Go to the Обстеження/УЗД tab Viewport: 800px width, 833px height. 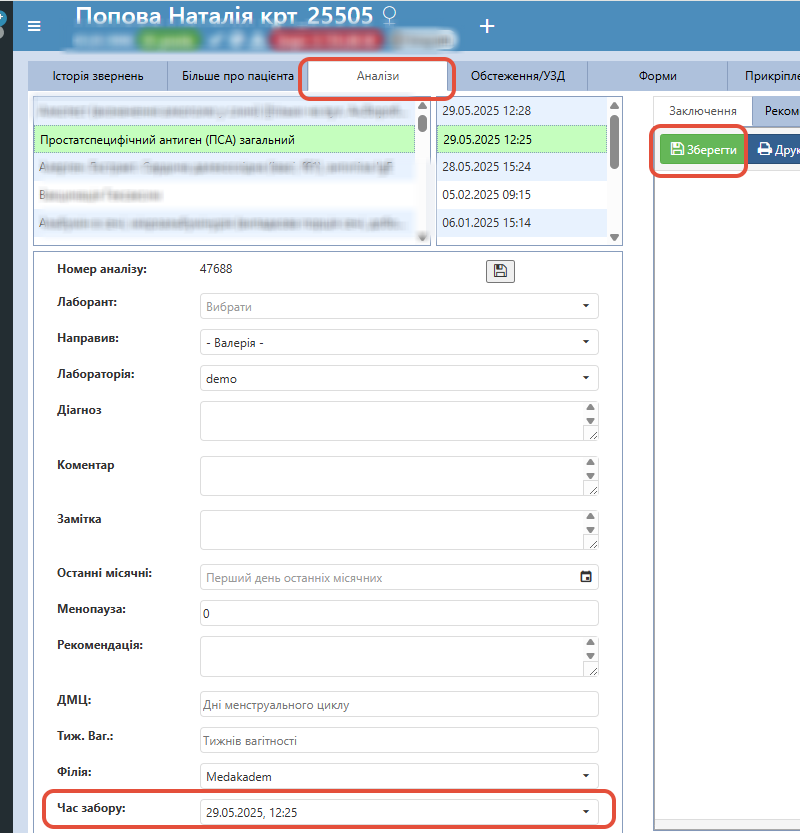pos(517,76)
